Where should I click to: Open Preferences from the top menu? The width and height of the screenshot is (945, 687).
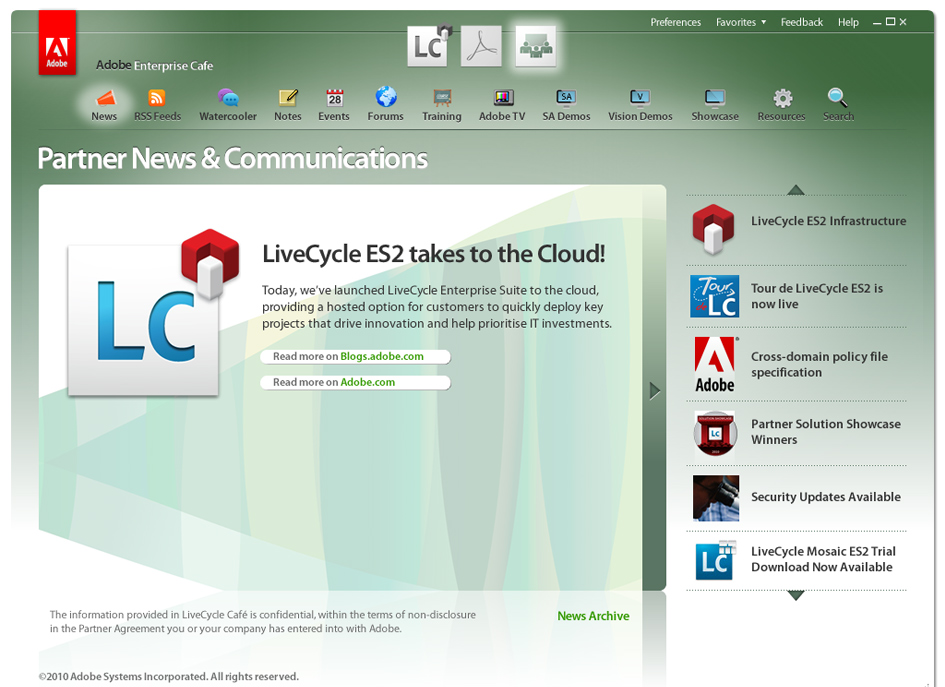click(676, 22)
